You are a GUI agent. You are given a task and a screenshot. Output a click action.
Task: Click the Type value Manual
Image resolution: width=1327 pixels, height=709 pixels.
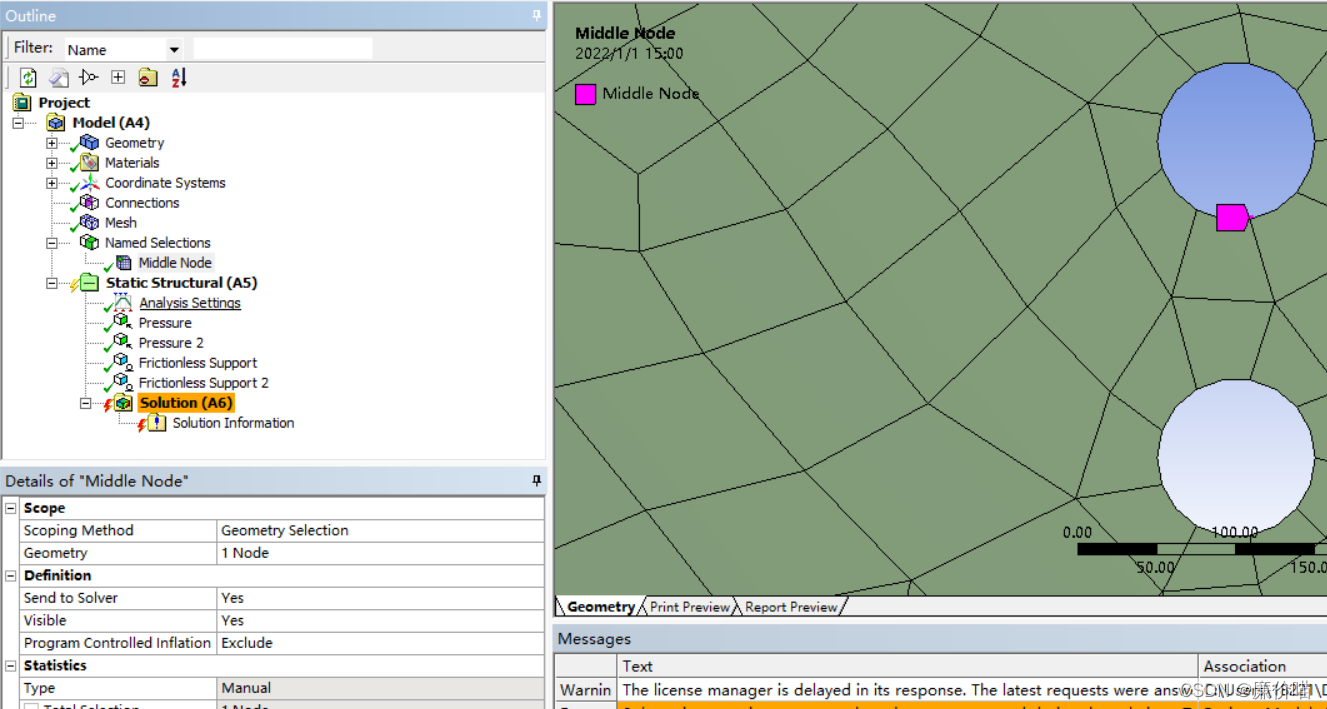point(381,688)
